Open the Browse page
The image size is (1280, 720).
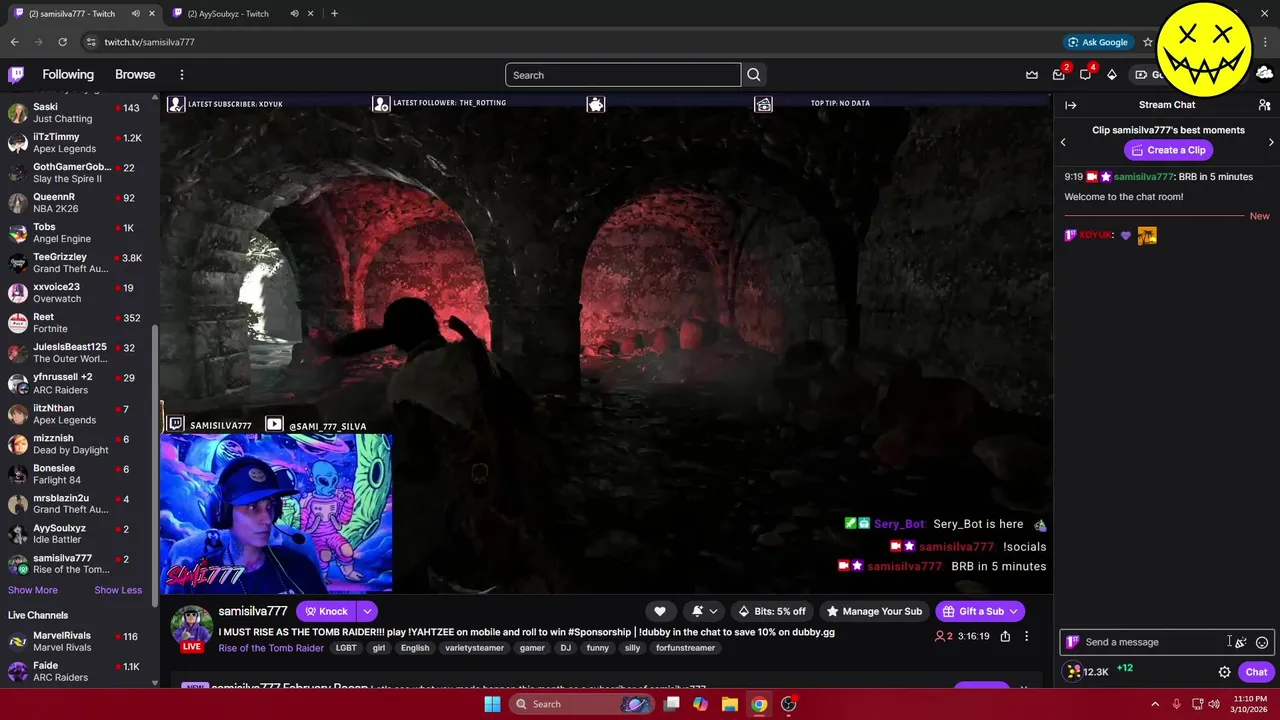pyautogui.click(x=135, y=75)
